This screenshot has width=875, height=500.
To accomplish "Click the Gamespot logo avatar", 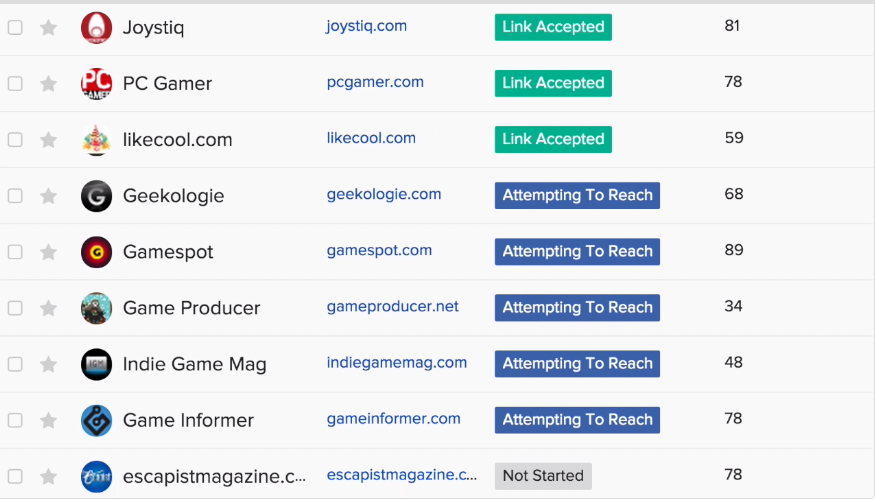I will pyautogui.click(x=97, y=252).
